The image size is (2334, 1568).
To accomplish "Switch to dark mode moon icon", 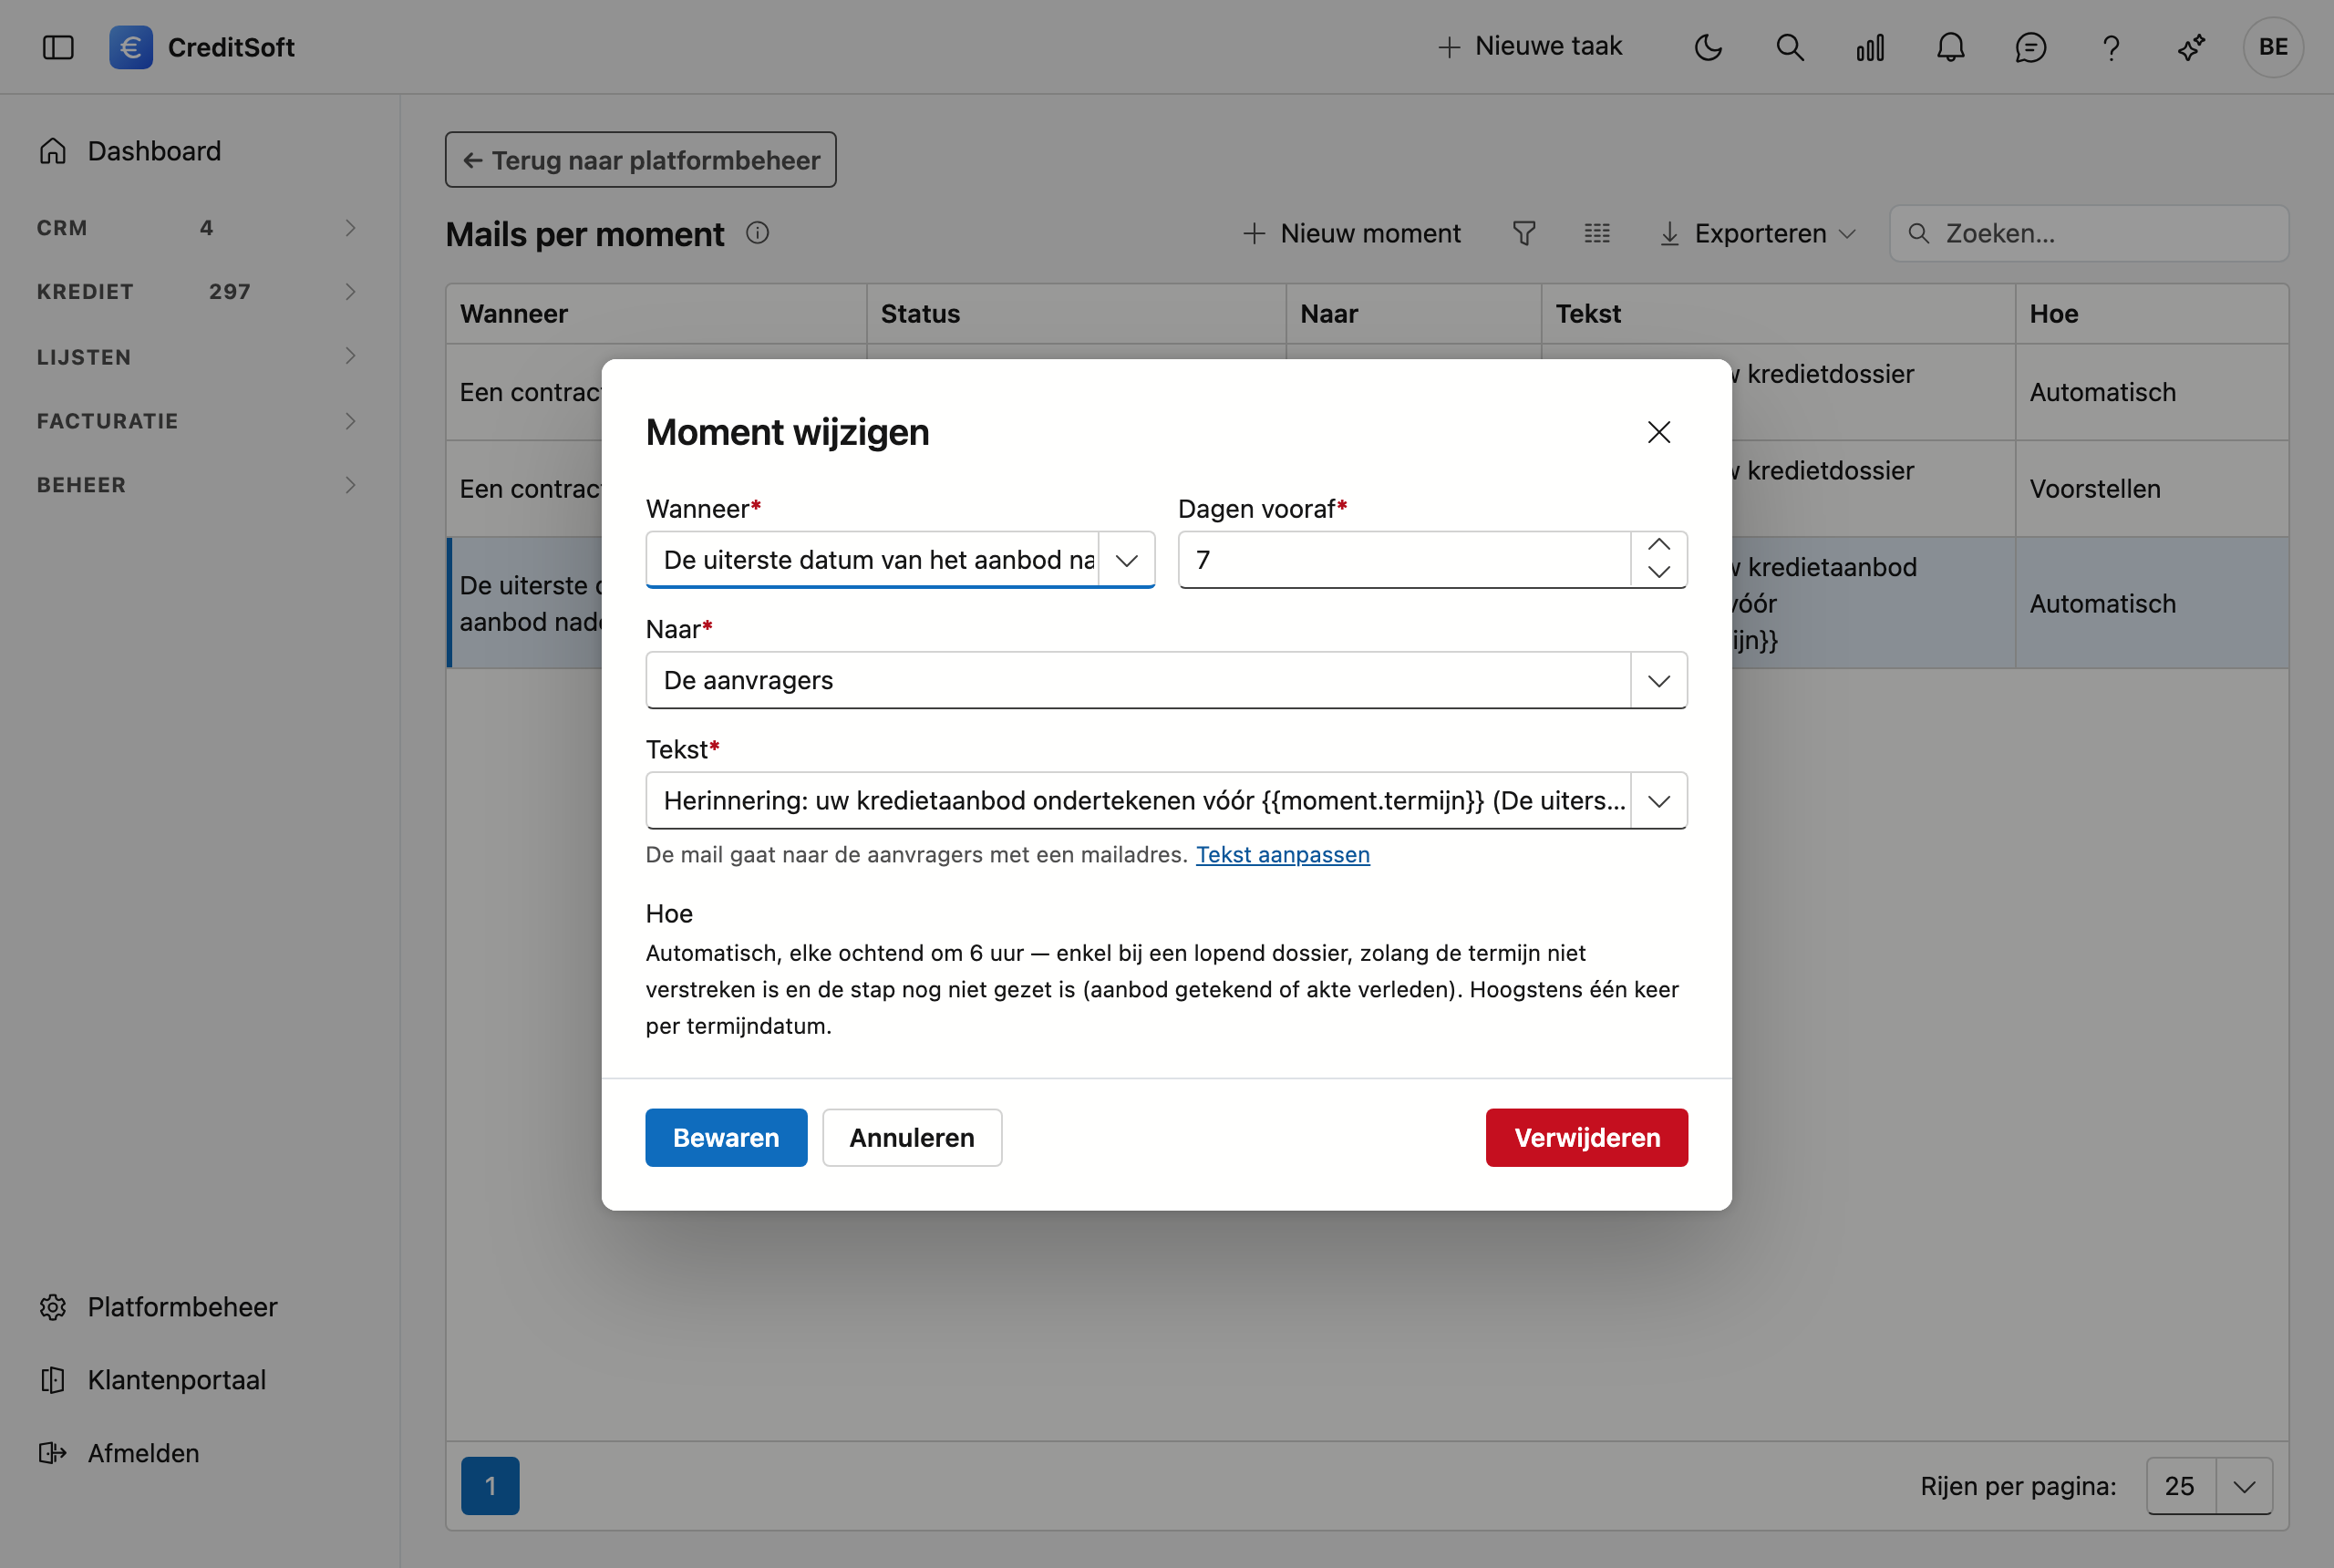I will tap(1708, 47).
